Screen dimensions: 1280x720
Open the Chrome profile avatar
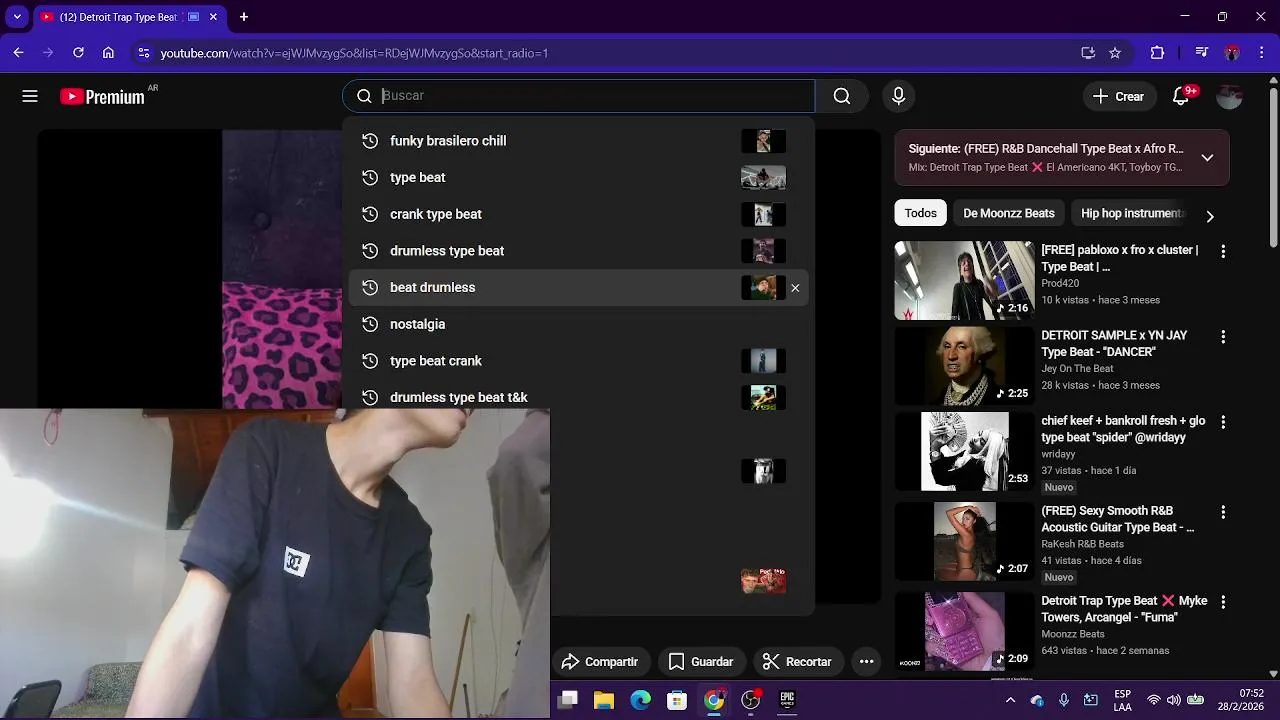1232,53
